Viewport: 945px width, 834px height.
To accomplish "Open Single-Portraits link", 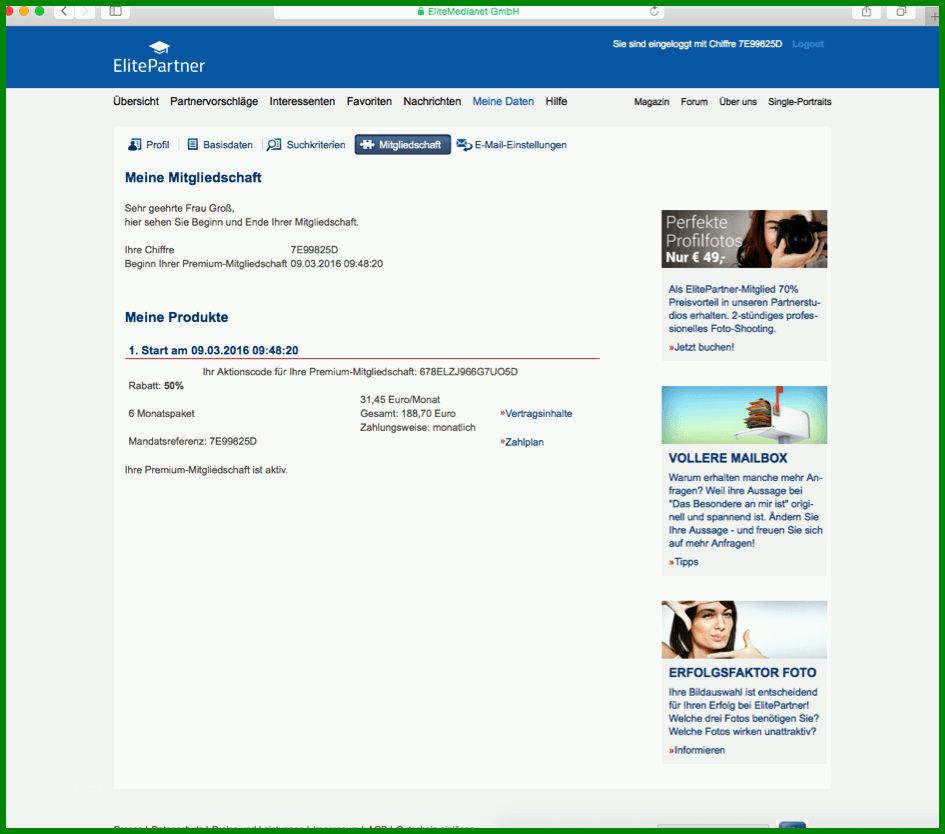I will coord(800,102).
